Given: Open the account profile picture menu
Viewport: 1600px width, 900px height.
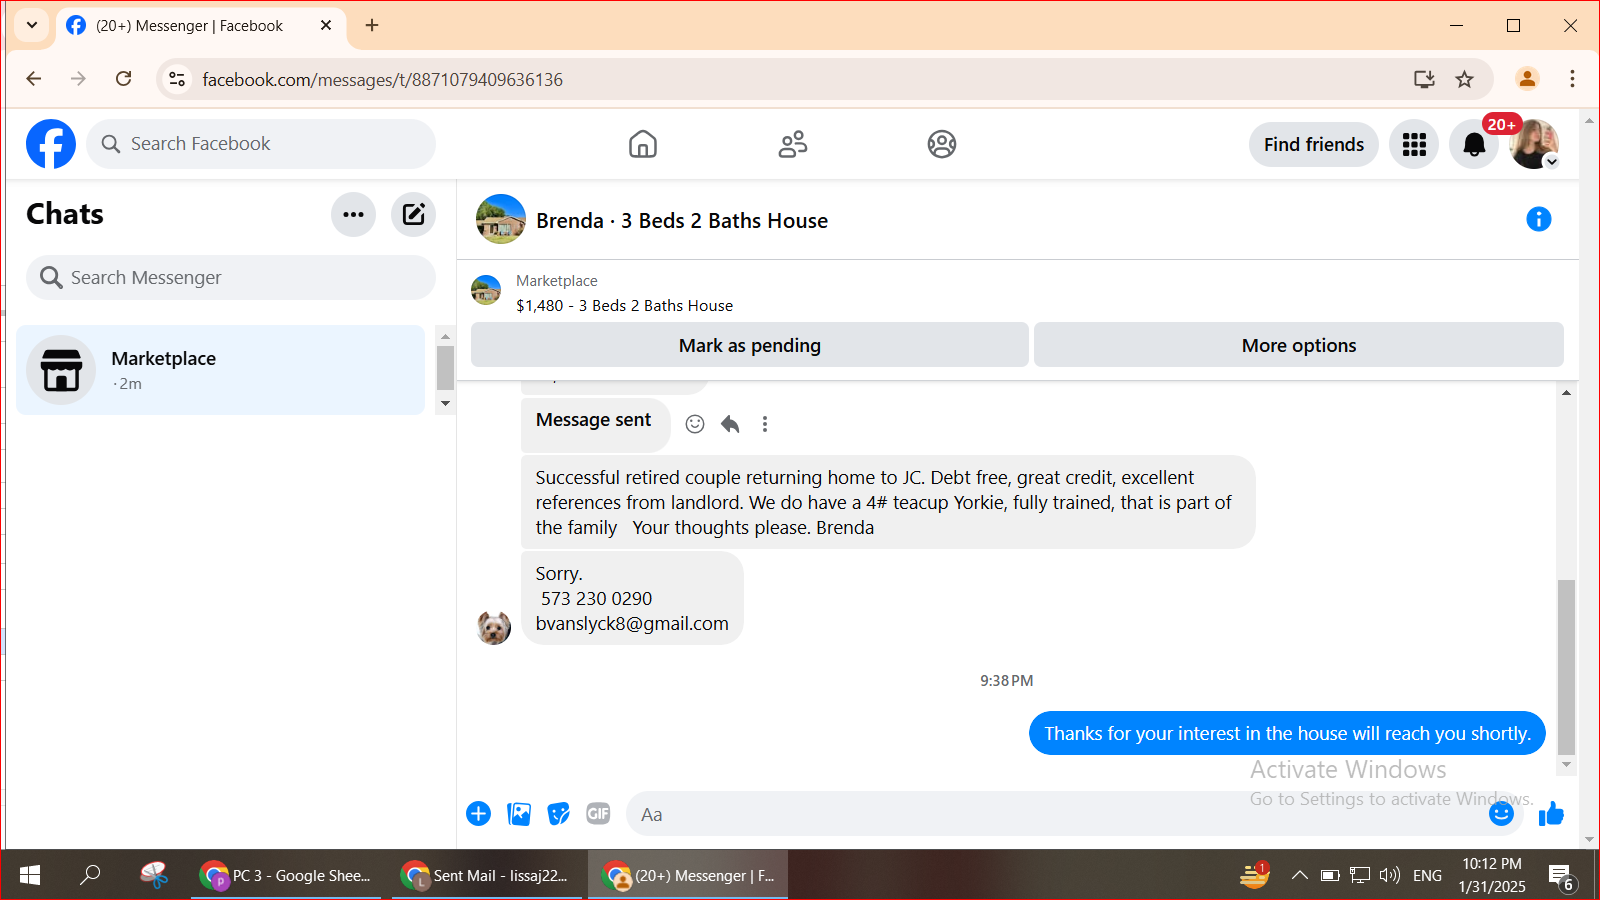Looking at the screenshot, I should tap(1534, 144).
